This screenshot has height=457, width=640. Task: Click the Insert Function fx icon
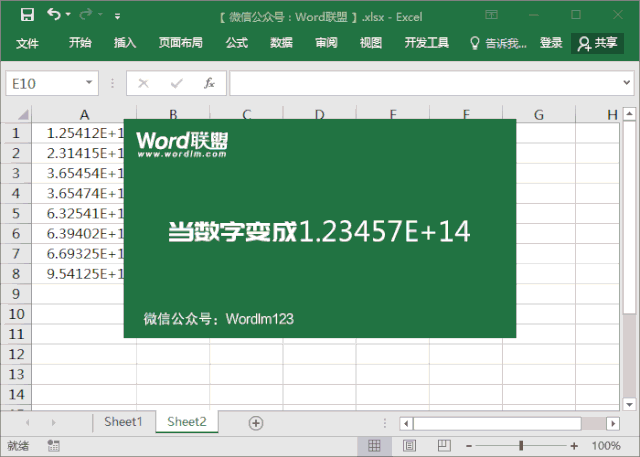click(x=209, y=83)
